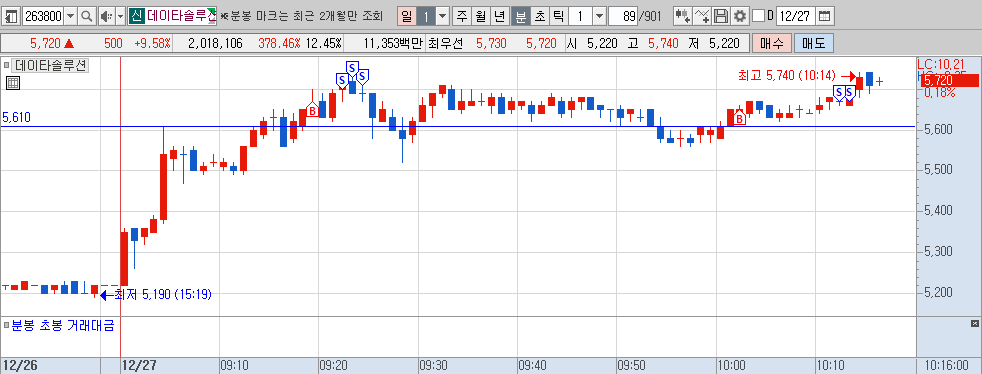Click the current price 5,720 with up arrow

[x=53, y=44]
